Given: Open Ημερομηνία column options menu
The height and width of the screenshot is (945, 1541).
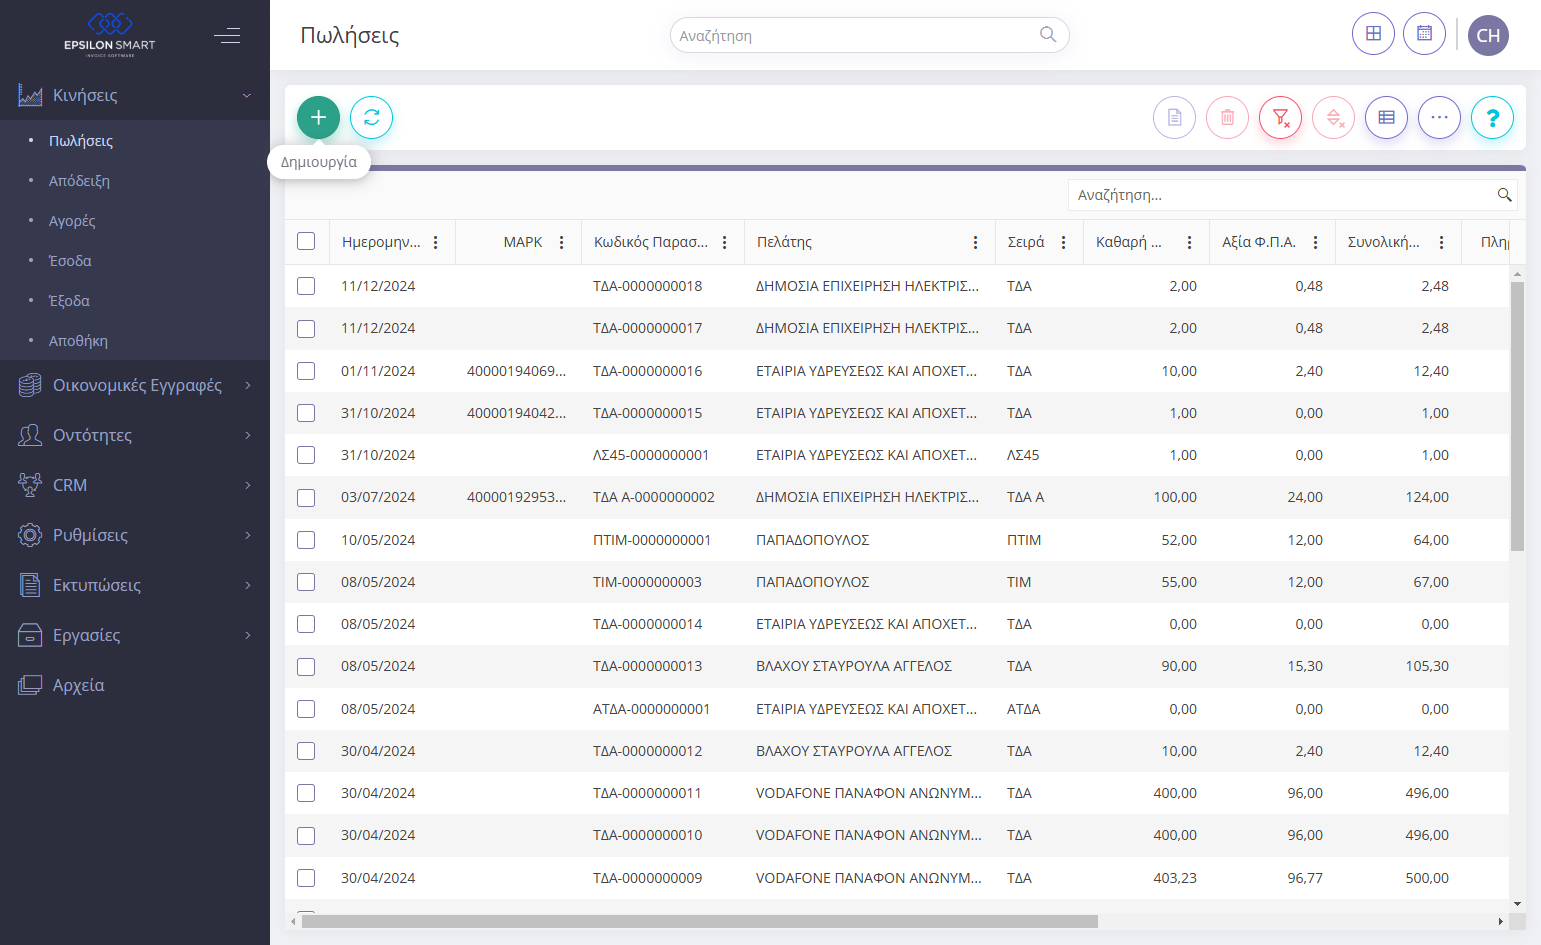Looking at the screenshot, I should click(436, 242).
